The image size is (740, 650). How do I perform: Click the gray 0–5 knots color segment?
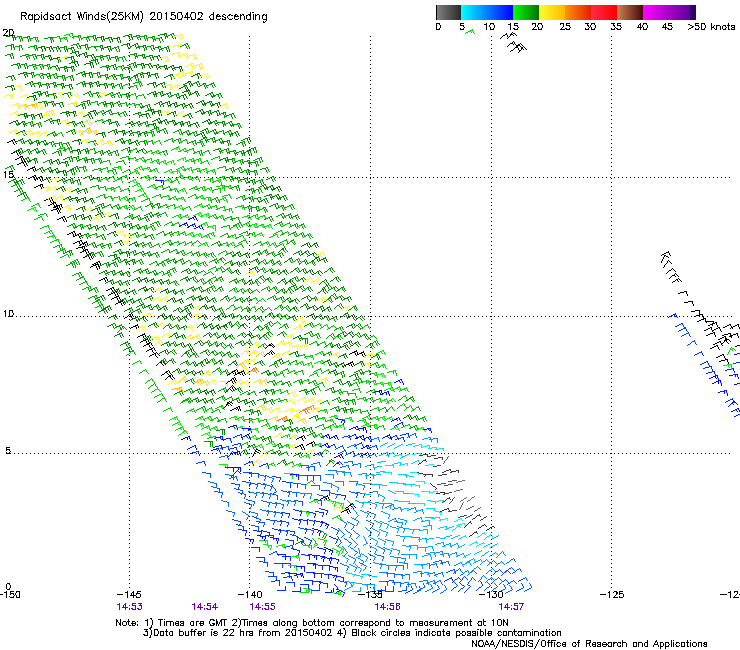click(x=448, y=12)
